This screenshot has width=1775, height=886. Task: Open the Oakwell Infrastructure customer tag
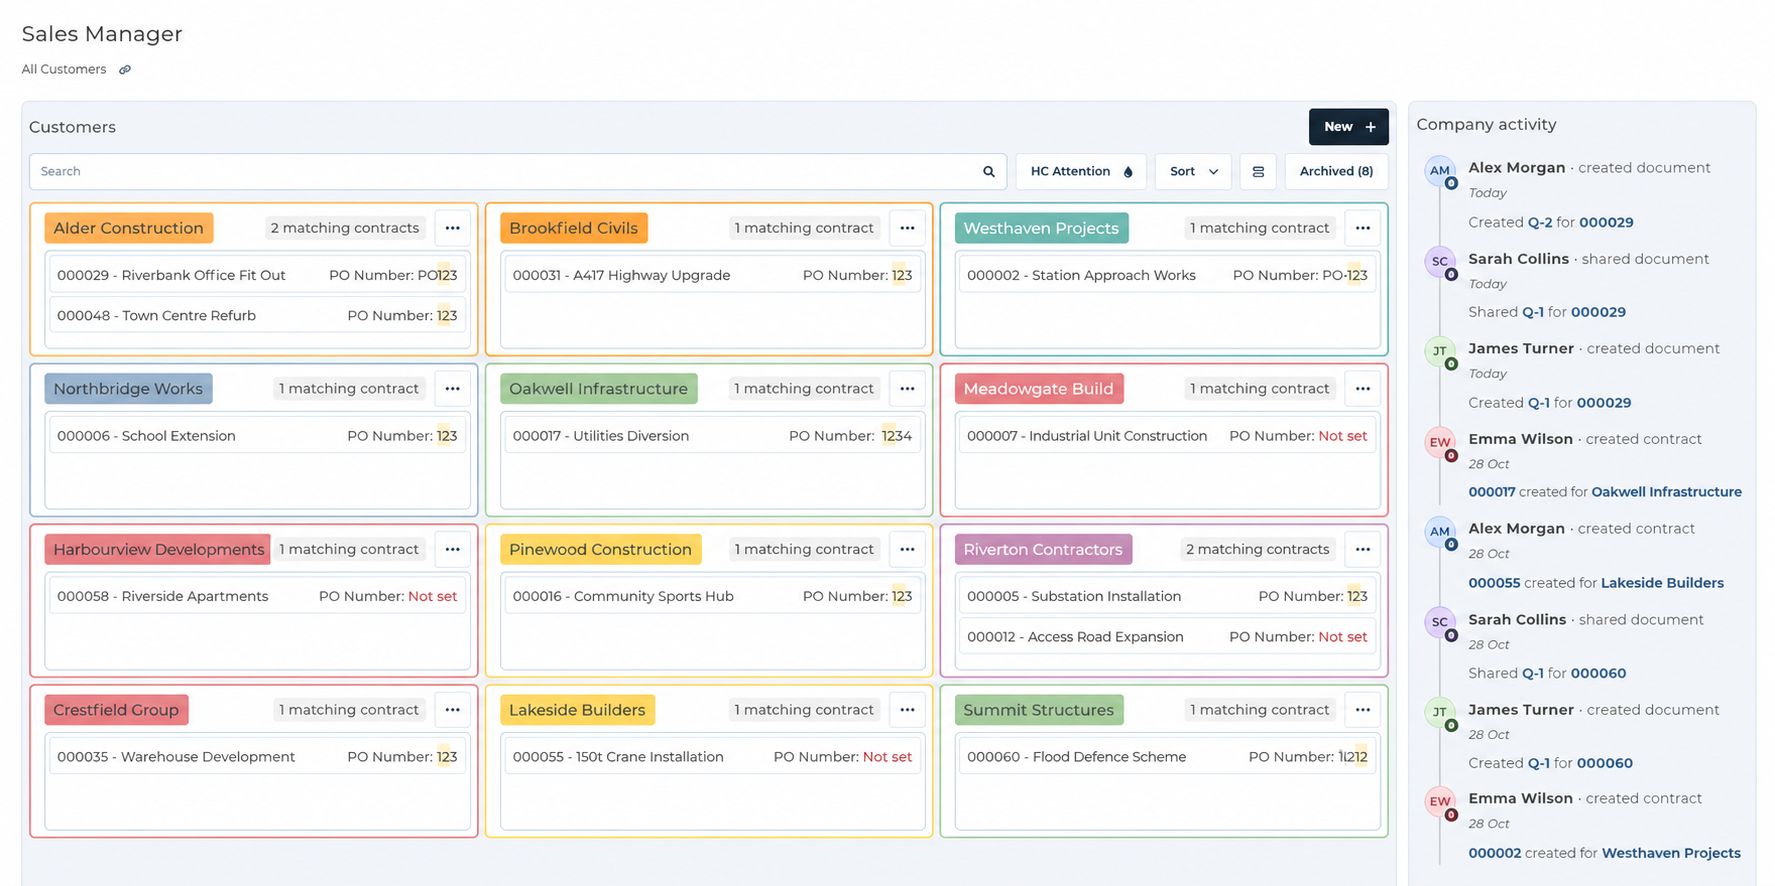point(598,389)
